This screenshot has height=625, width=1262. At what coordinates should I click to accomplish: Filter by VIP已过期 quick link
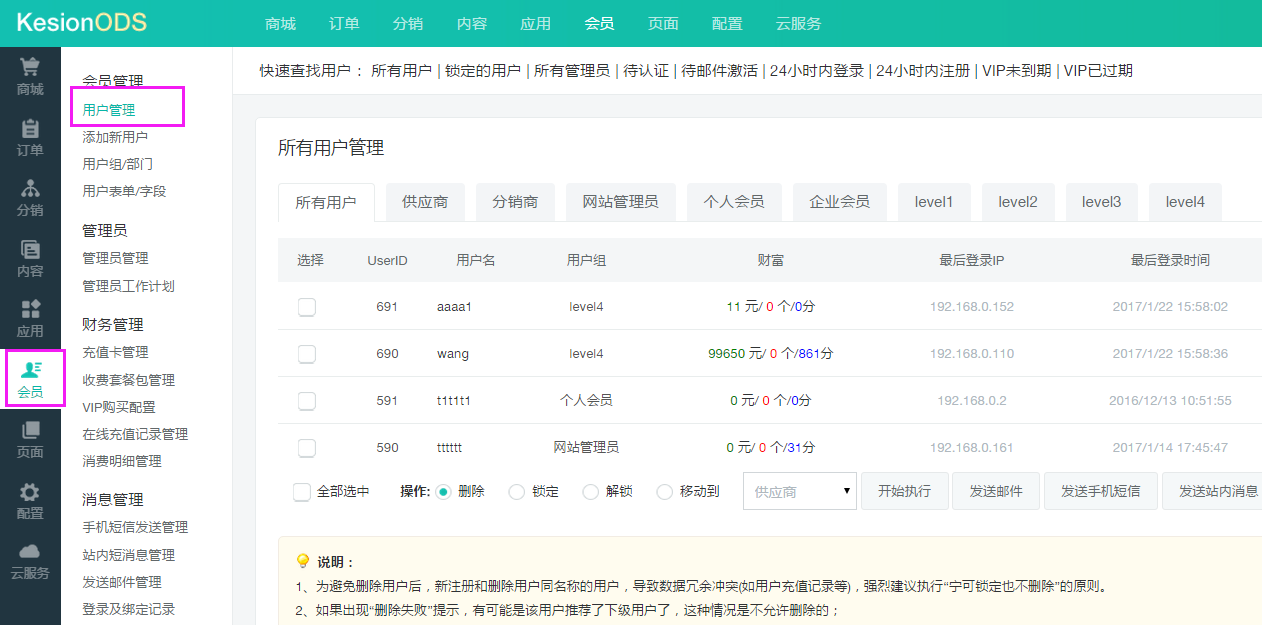[1098, 71]
